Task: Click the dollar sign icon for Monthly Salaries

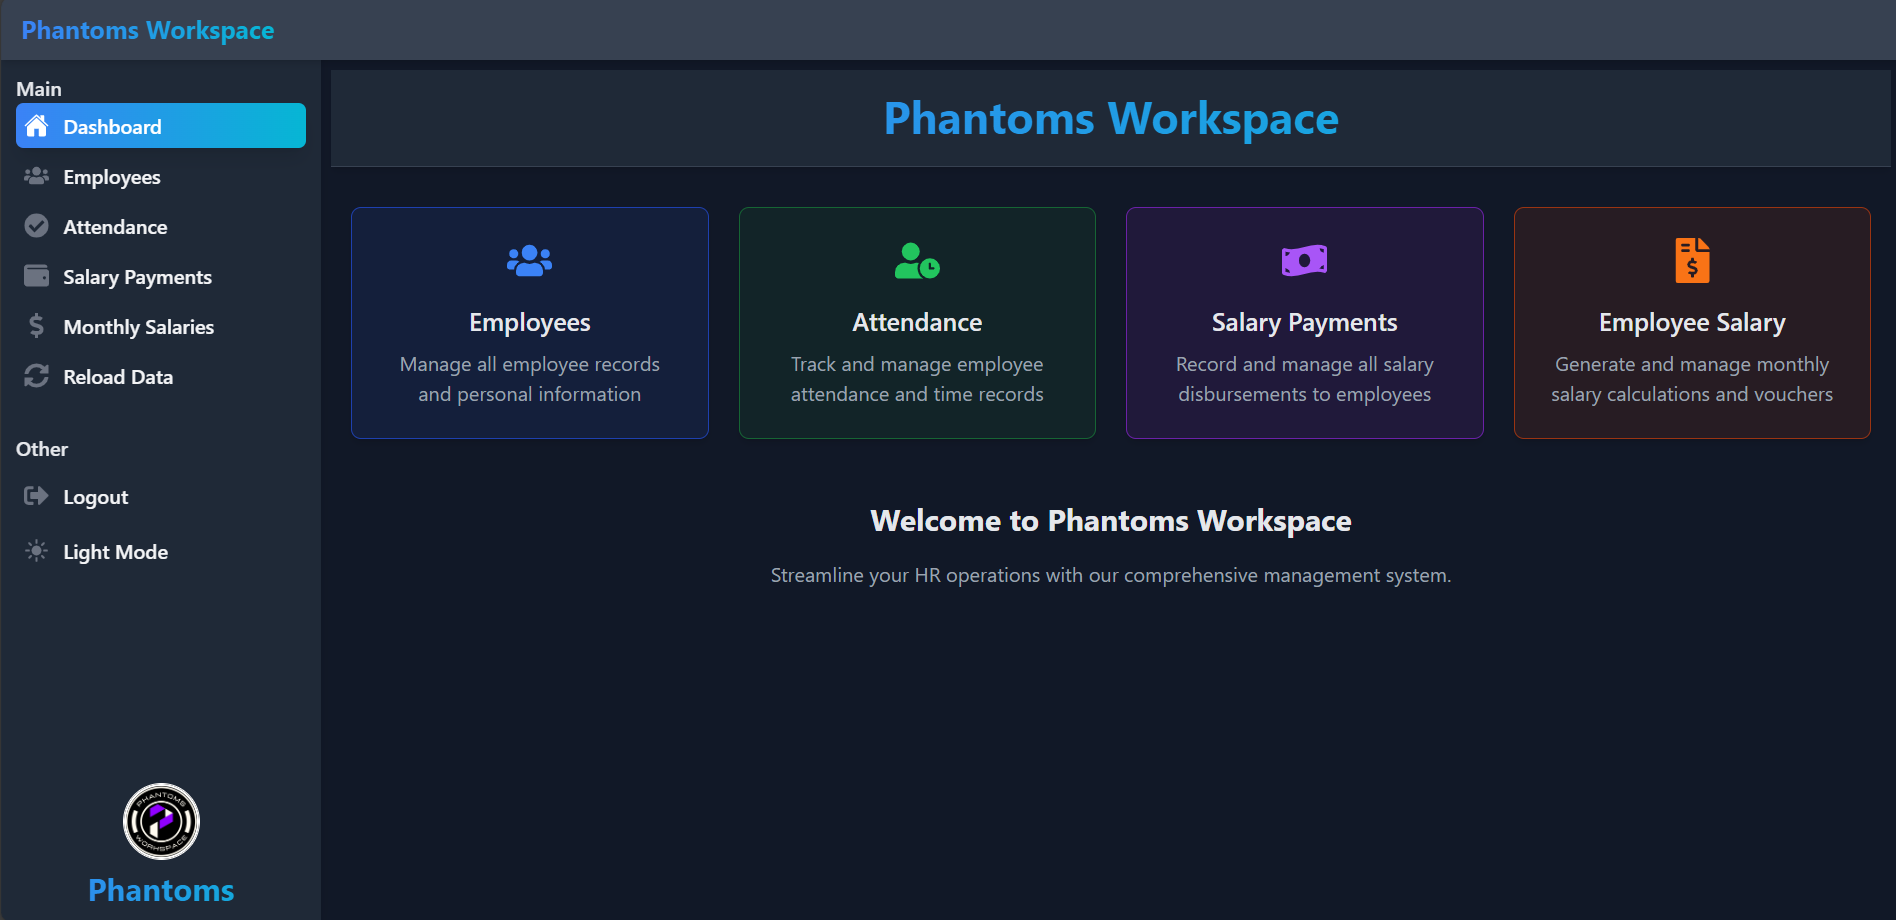Action: pyautogui.click(x=37, y=326)
